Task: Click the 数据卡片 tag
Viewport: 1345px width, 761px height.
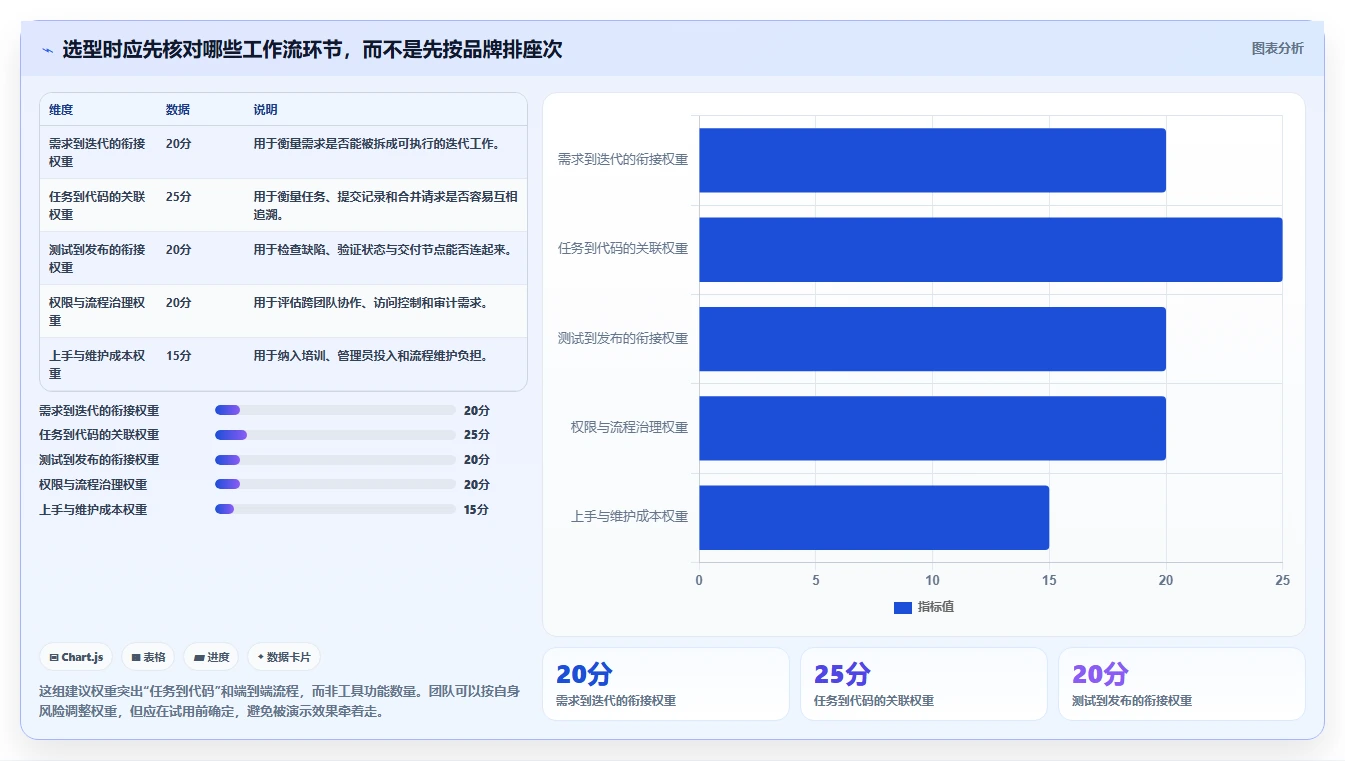Action: pyautogui.click(x=284, y=657)
